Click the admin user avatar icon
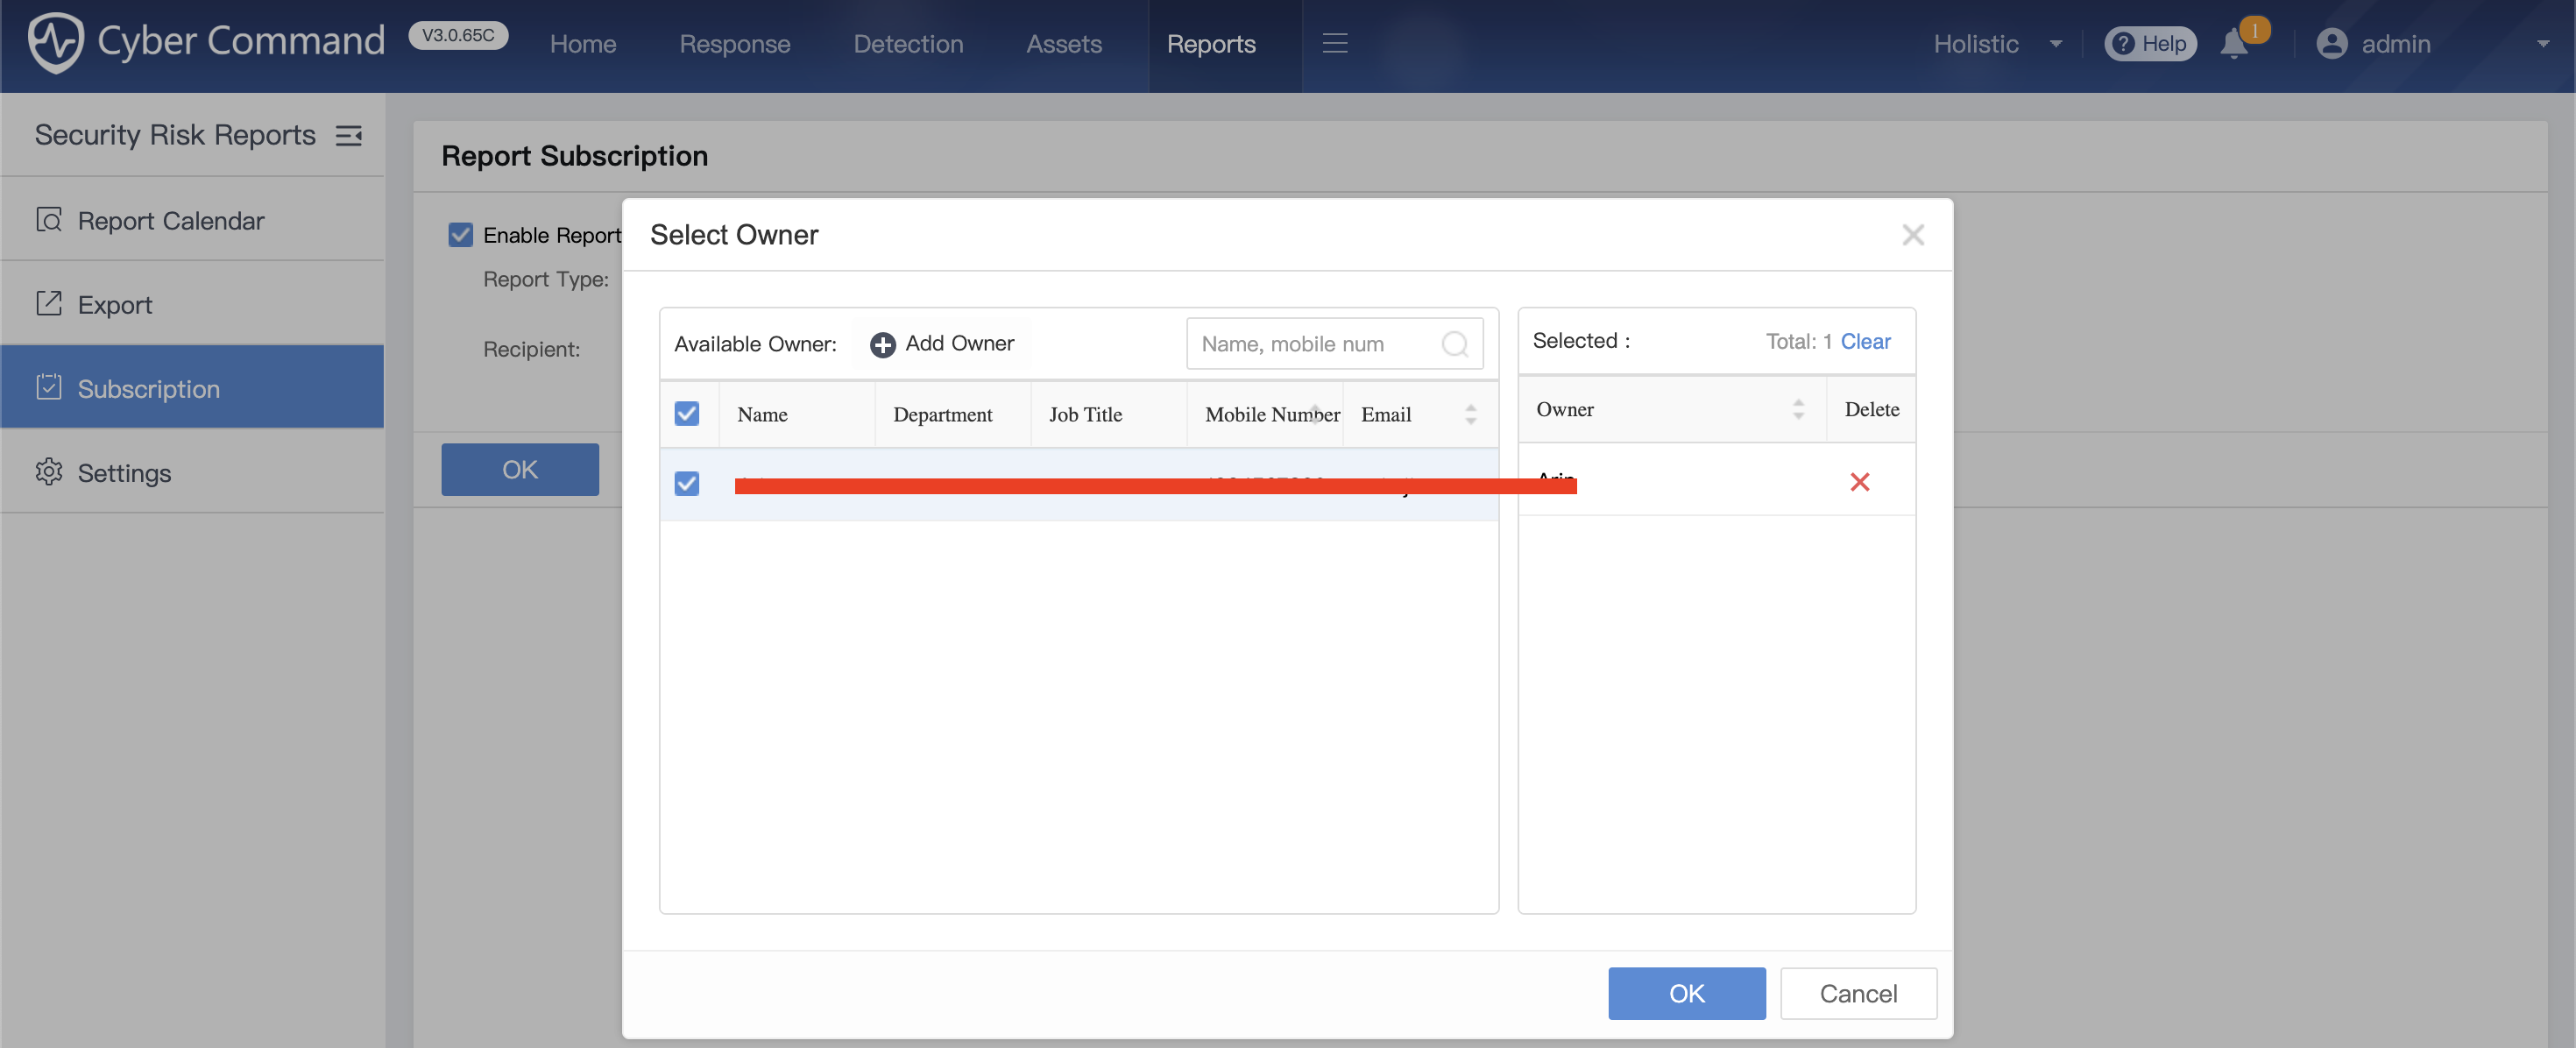The height and width of the screenshot is (1048, 2576). (2331, 44)
